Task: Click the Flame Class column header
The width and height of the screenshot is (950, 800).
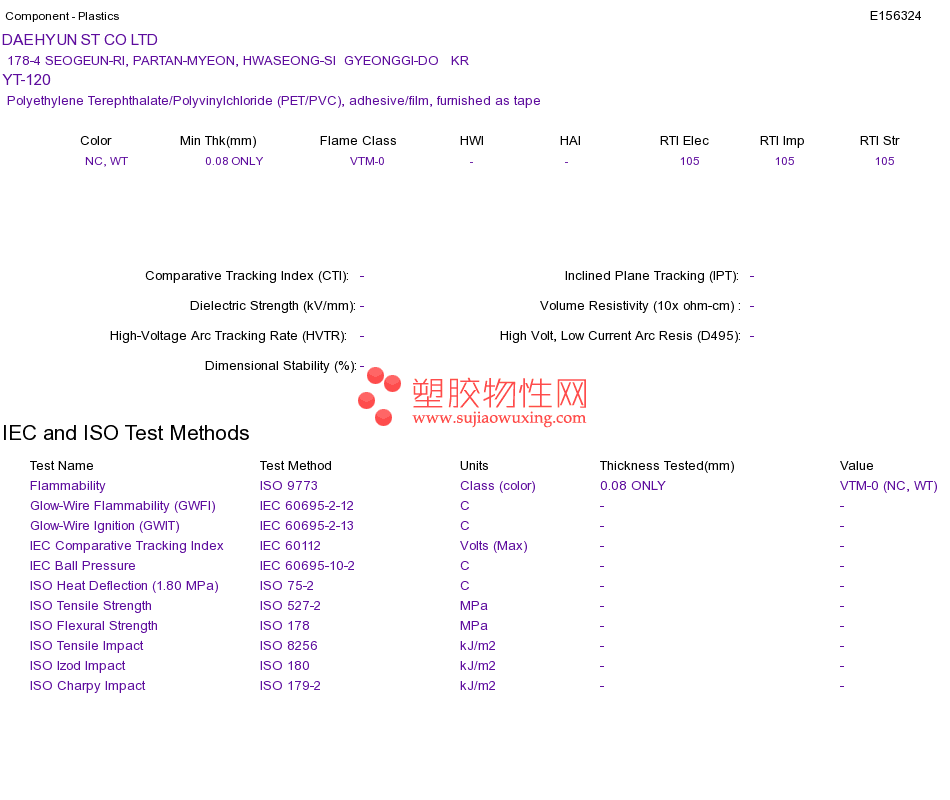Action: (x=358, y=141)
